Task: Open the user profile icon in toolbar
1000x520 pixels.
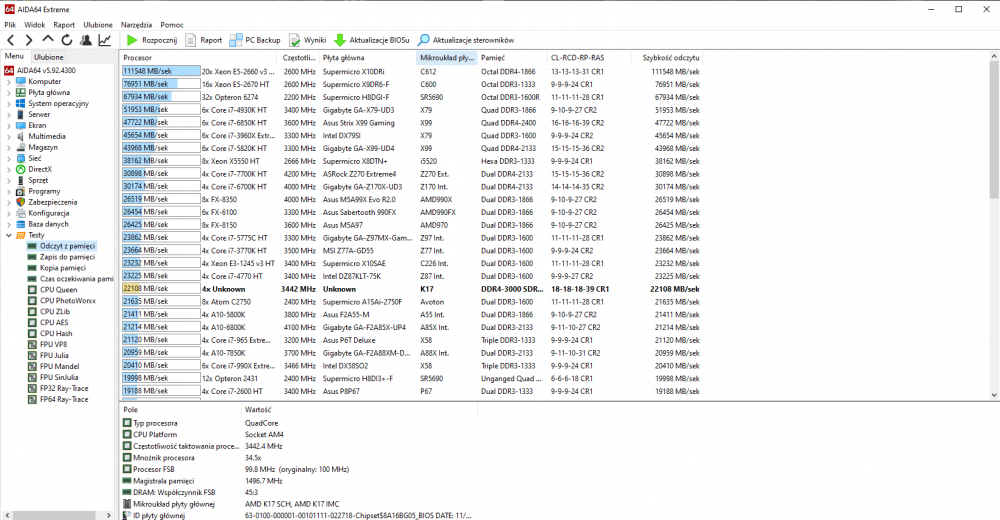Action: 85,40
